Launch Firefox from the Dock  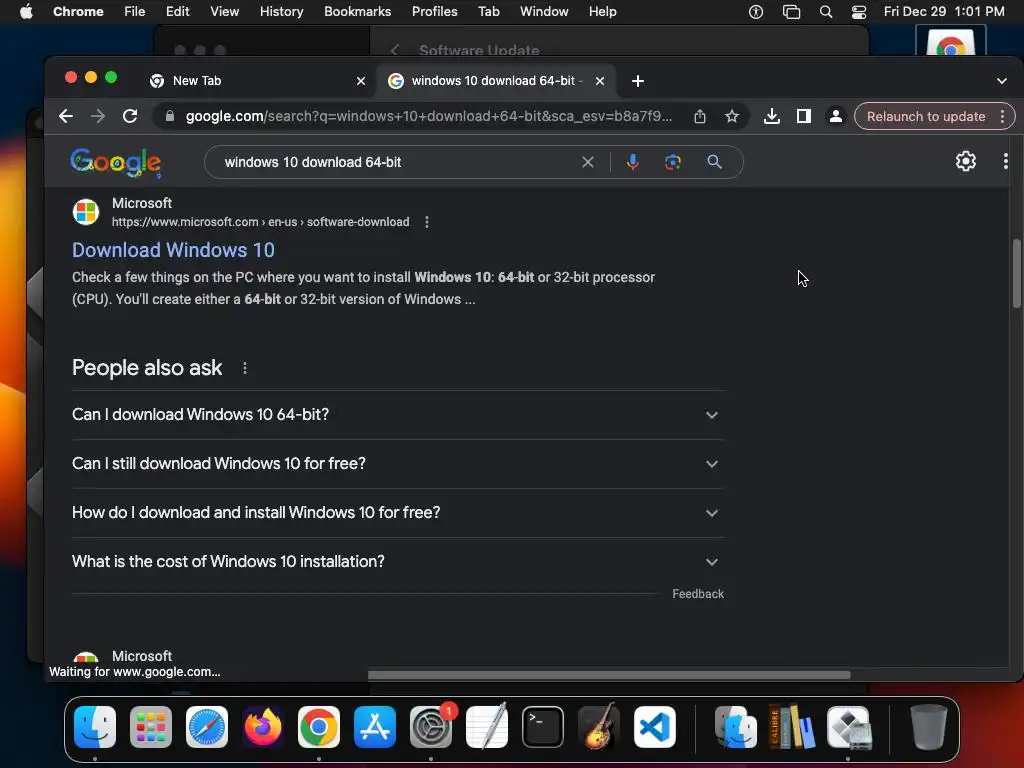(x=263, y=727)
